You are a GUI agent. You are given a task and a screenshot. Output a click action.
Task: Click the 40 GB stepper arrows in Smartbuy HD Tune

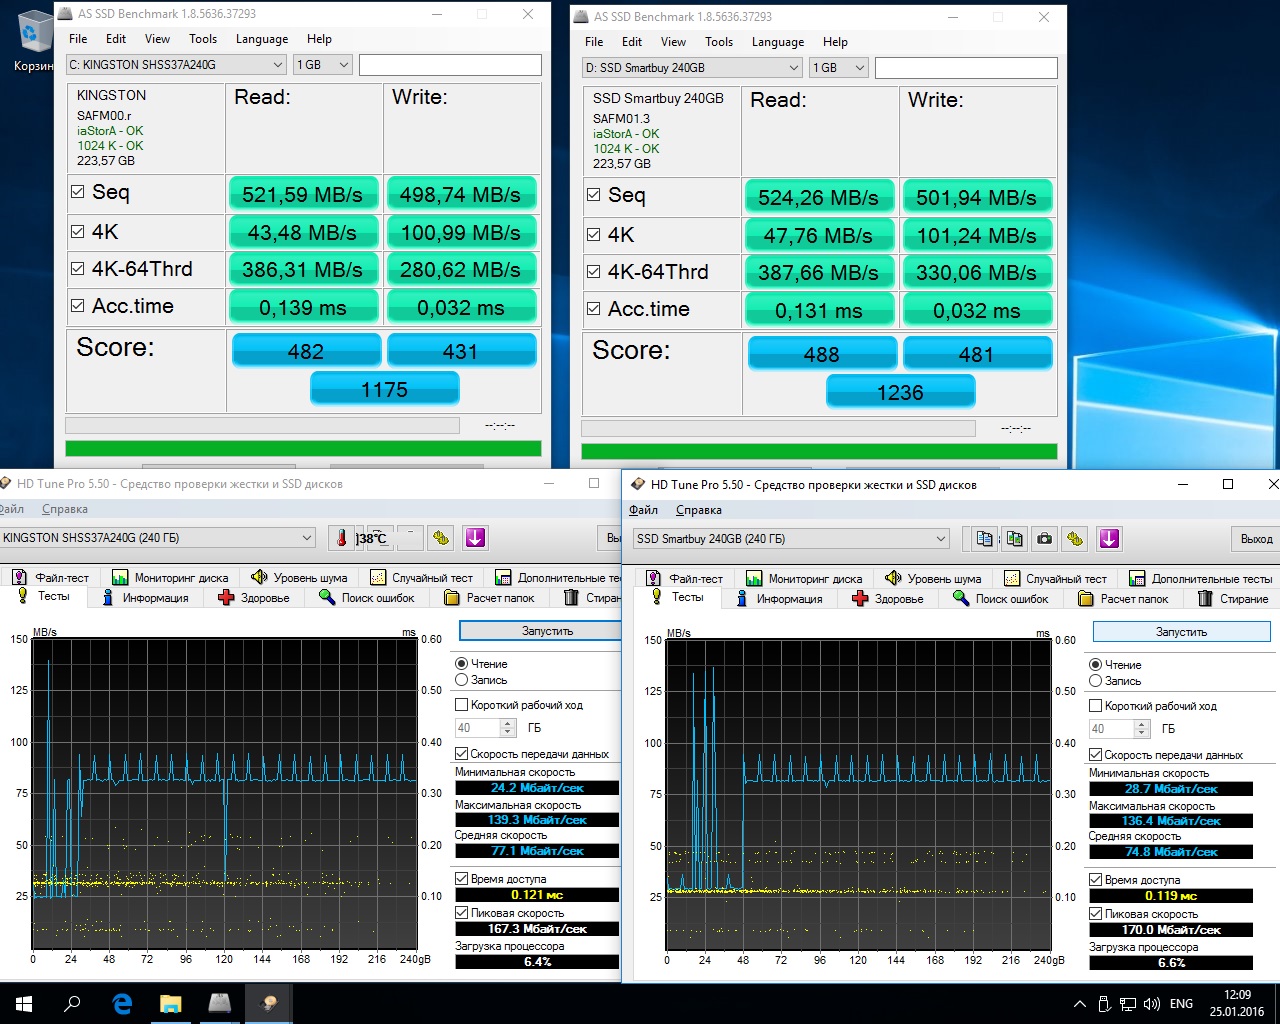point(1142,729)
